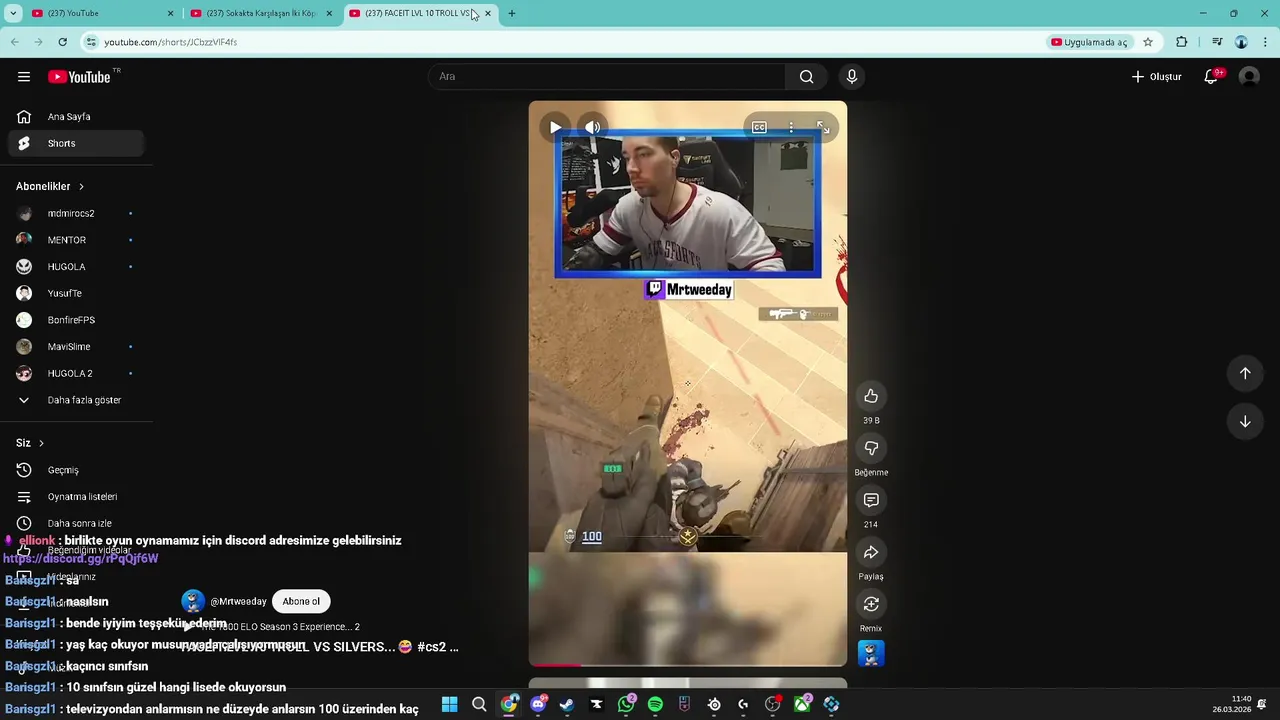The width and height of the screenshot is (1280, 720).
Task: Close the FACEIT LVL 10 TROLL tab
Action: tap(488, 14)
